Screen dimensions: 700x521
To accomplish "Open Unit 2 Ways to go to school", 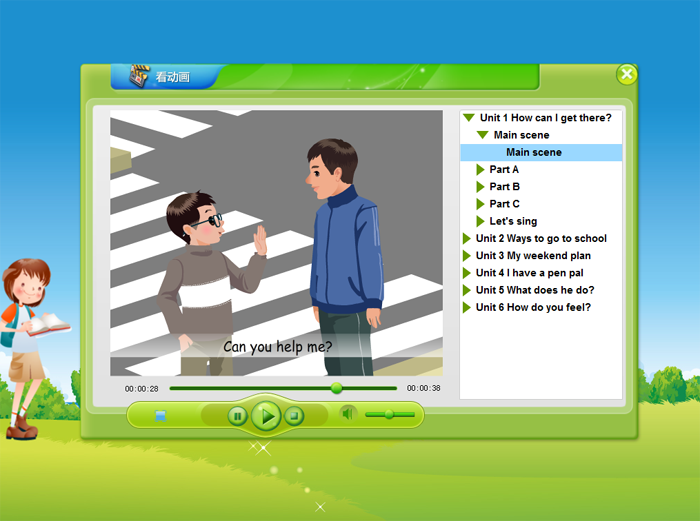I will (541, 238).
